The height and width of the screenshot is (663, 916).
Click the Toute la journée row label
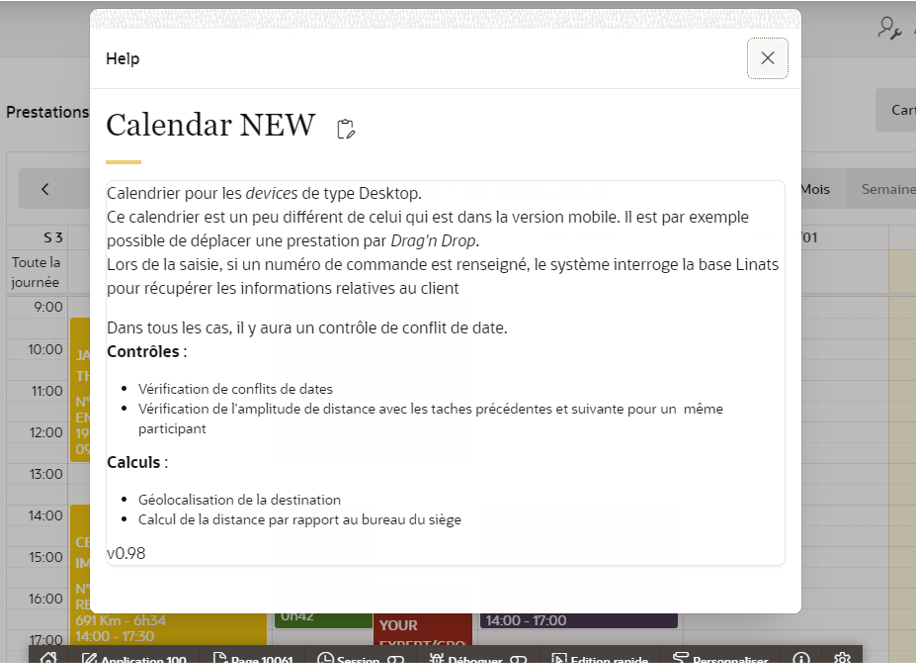36,272
